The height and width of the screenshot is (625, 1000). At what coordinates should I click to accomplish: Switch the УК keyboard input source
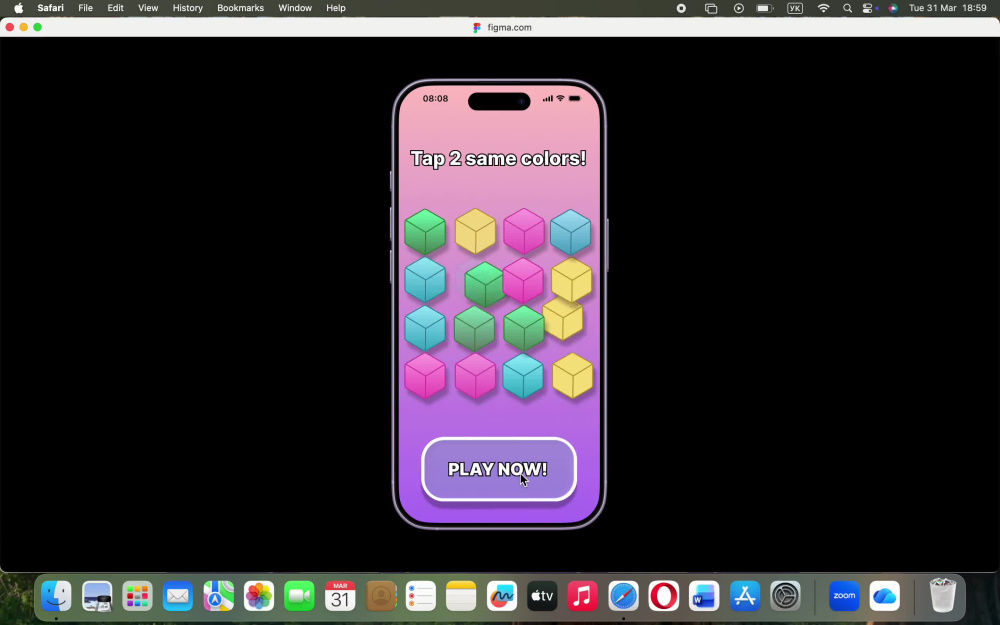[795, 8]
